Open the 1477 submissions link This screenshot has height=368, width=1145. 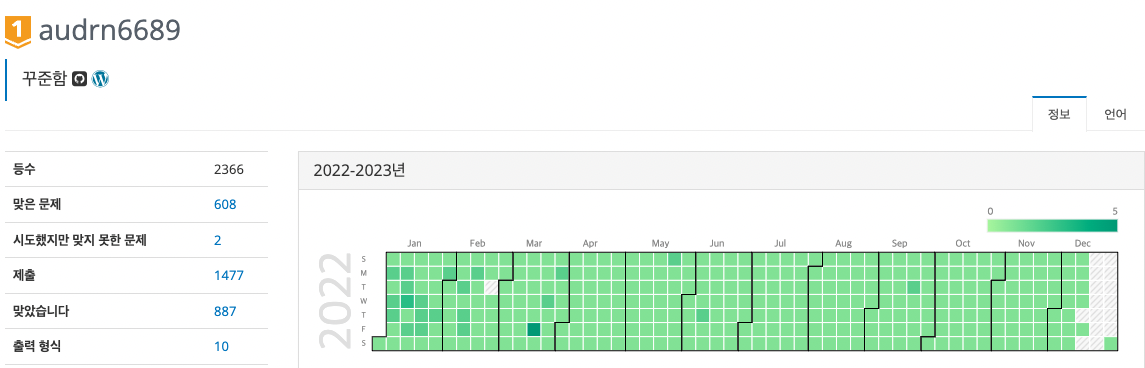(x=229, y=275)
